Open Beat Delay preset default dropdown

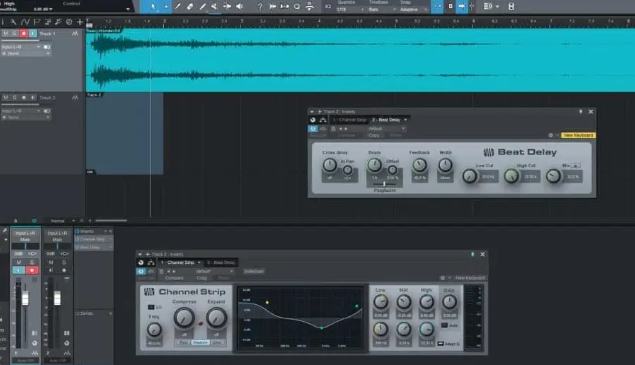[x=386, y=129]
